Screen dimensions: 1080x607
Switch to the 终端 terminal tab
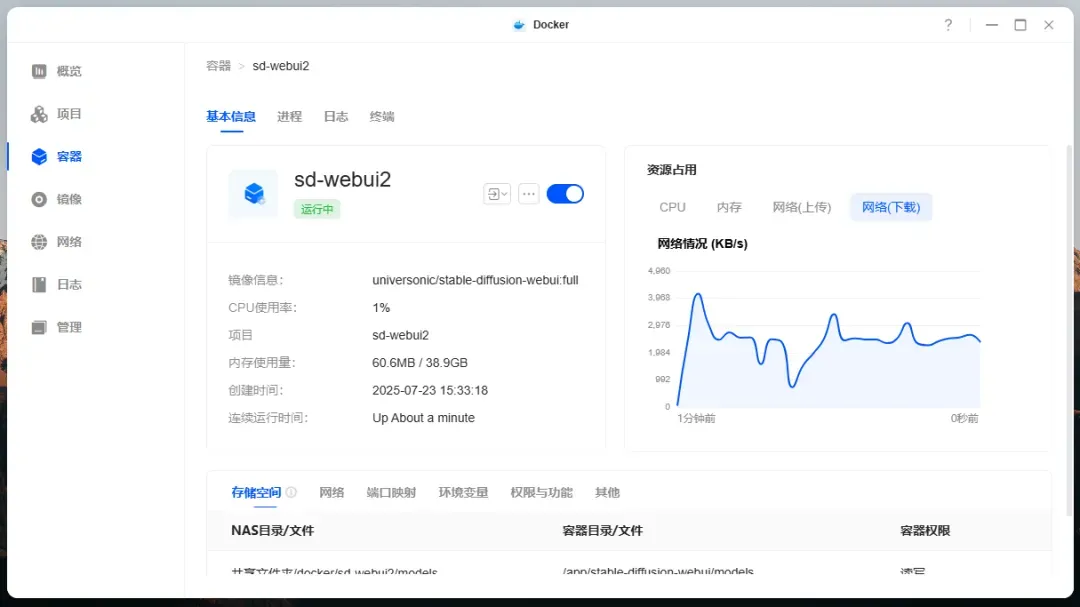(382, 116)
